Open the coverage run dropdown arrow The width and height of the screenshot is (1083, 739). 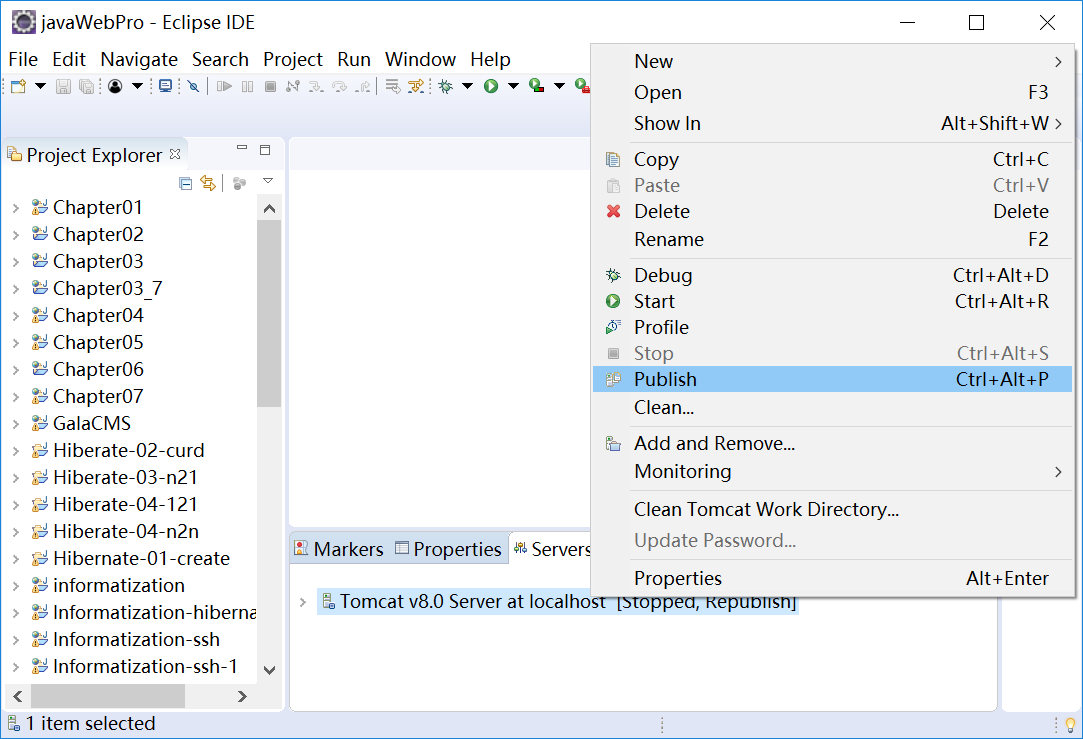tap(559, 86)
